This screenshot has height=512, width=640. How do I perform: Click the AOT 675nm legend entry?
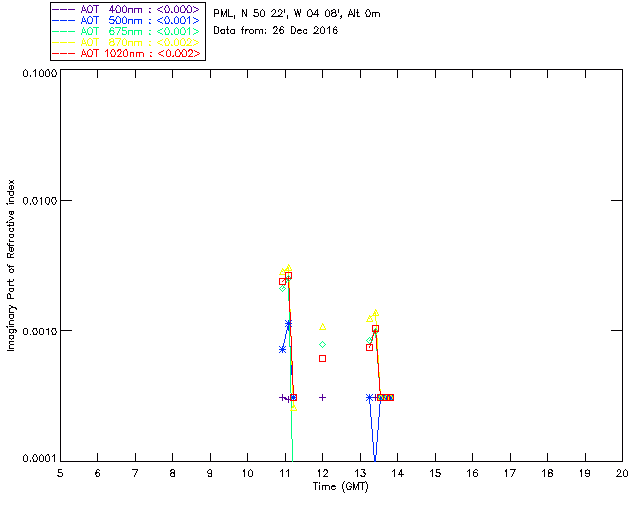[126, 31]
